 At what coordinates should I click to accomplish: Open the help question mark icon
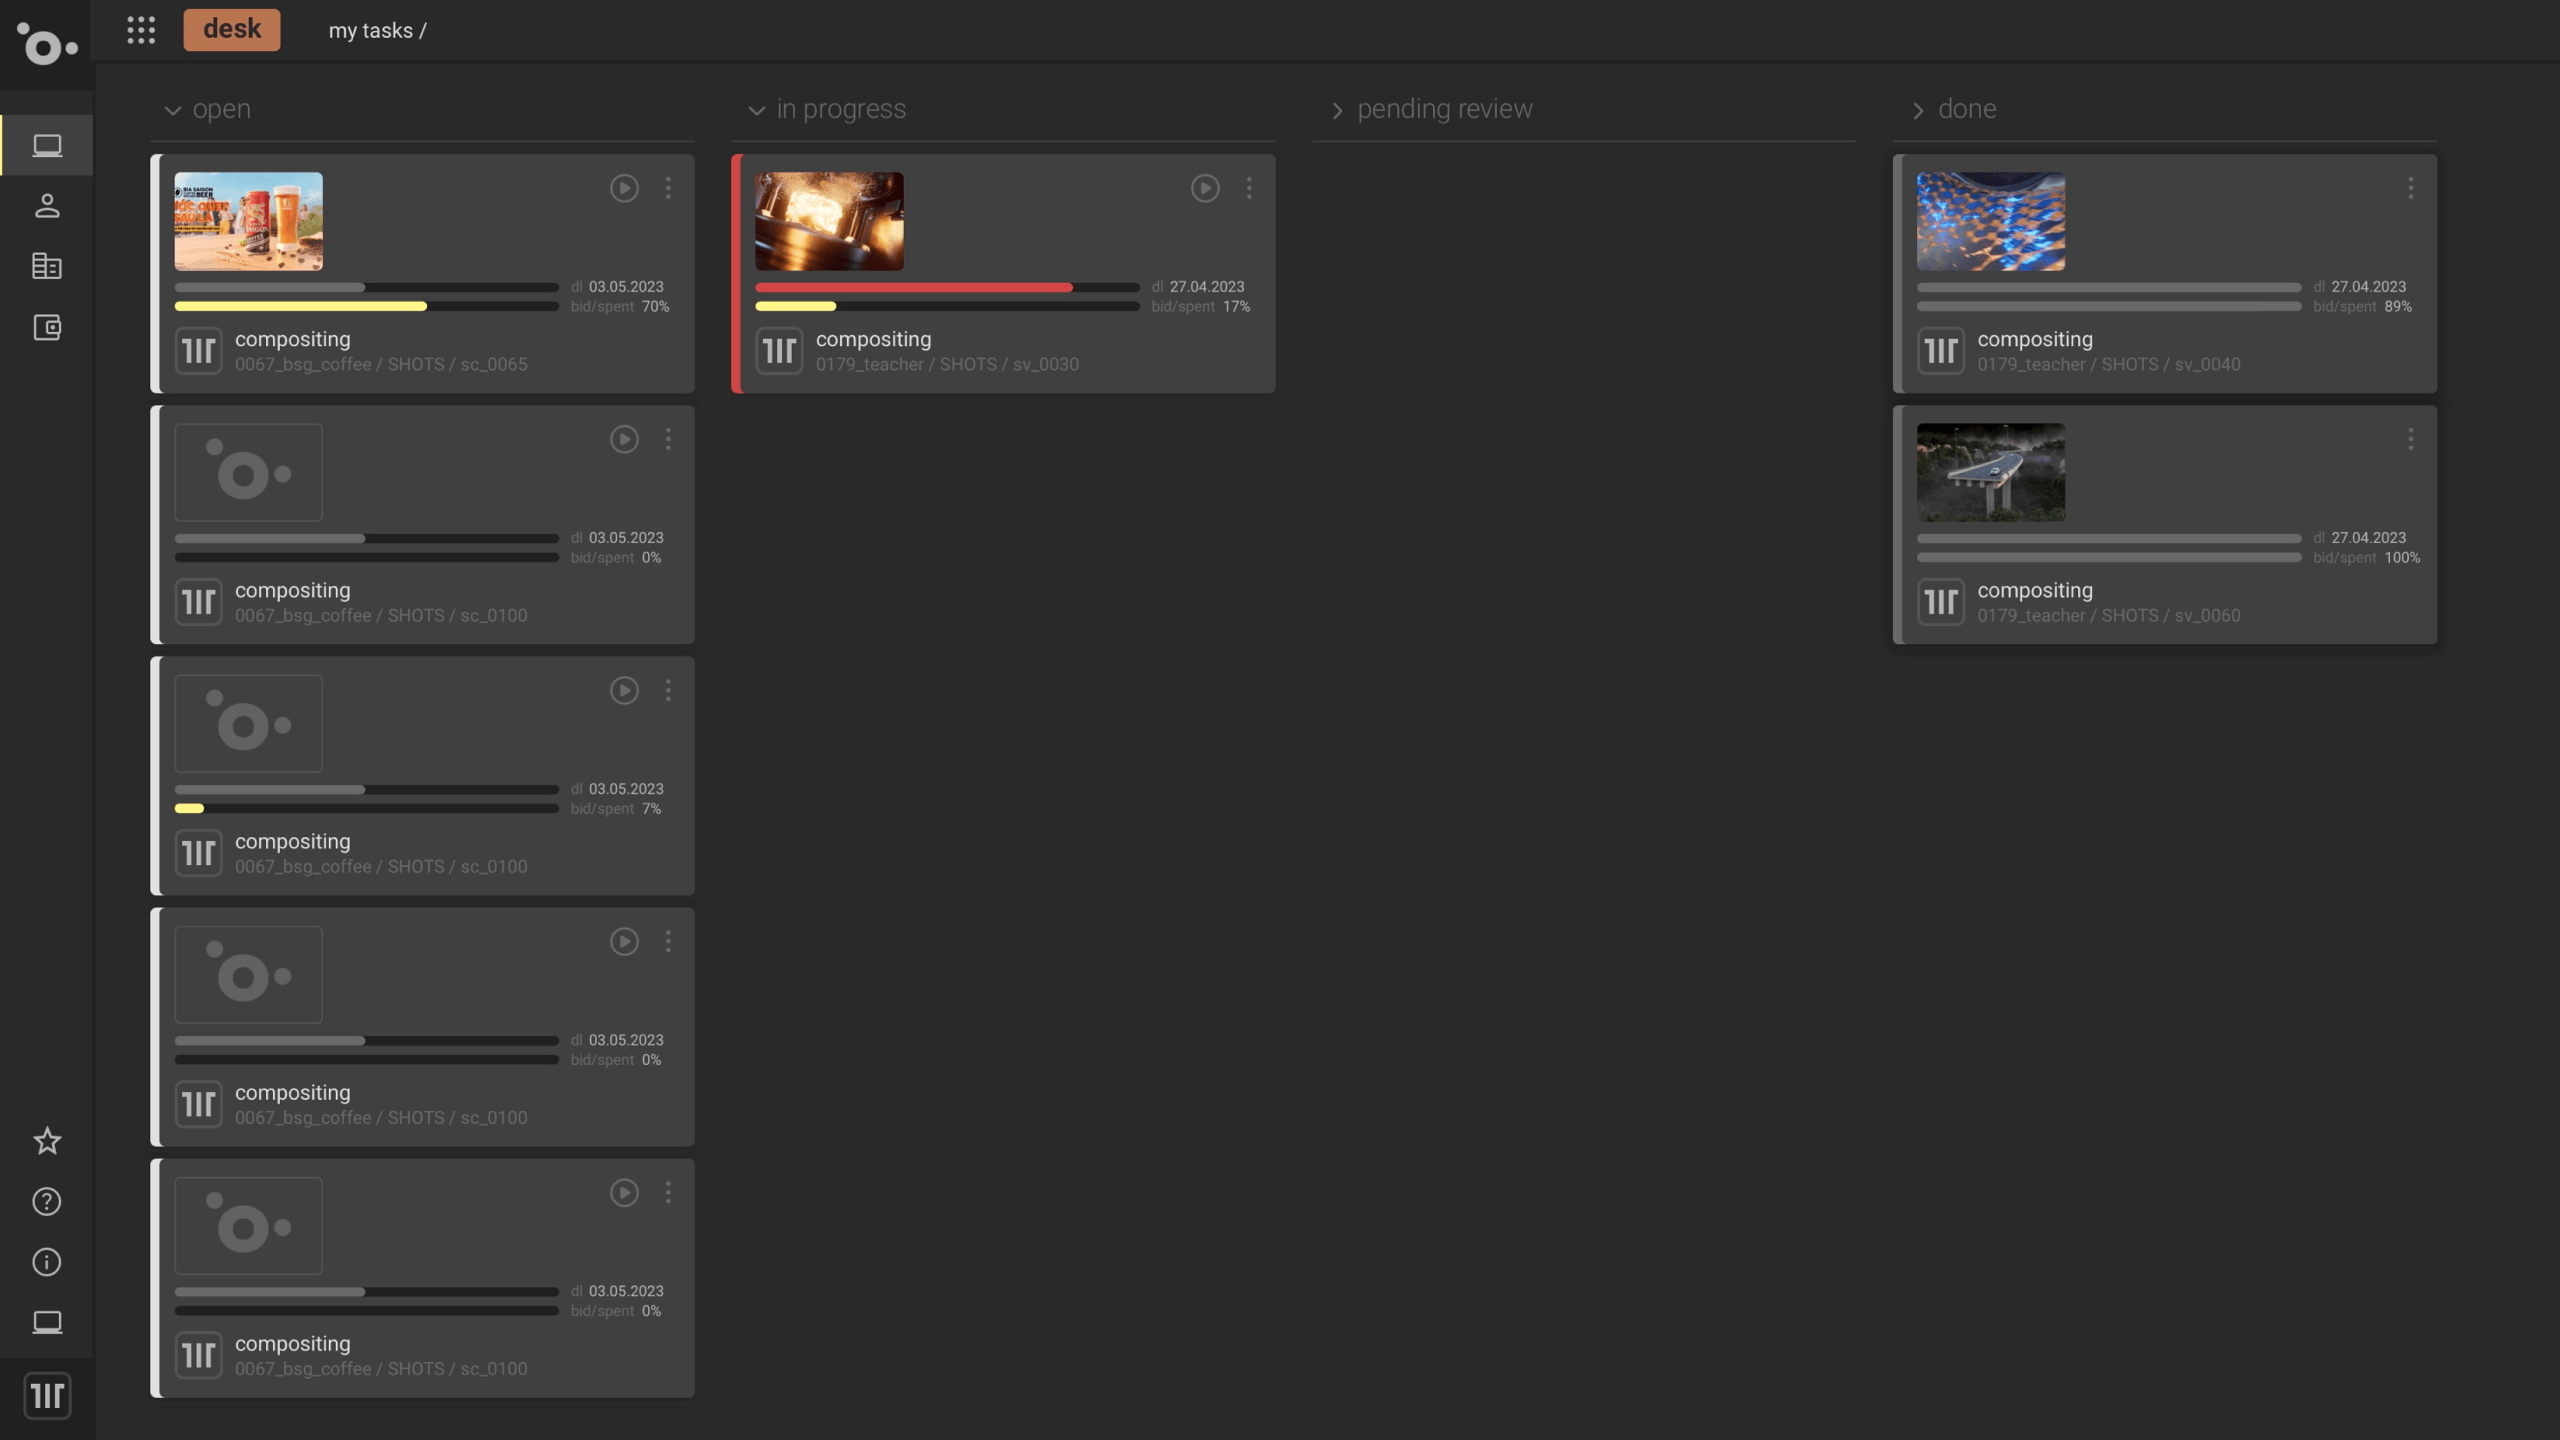point(47,1201)
